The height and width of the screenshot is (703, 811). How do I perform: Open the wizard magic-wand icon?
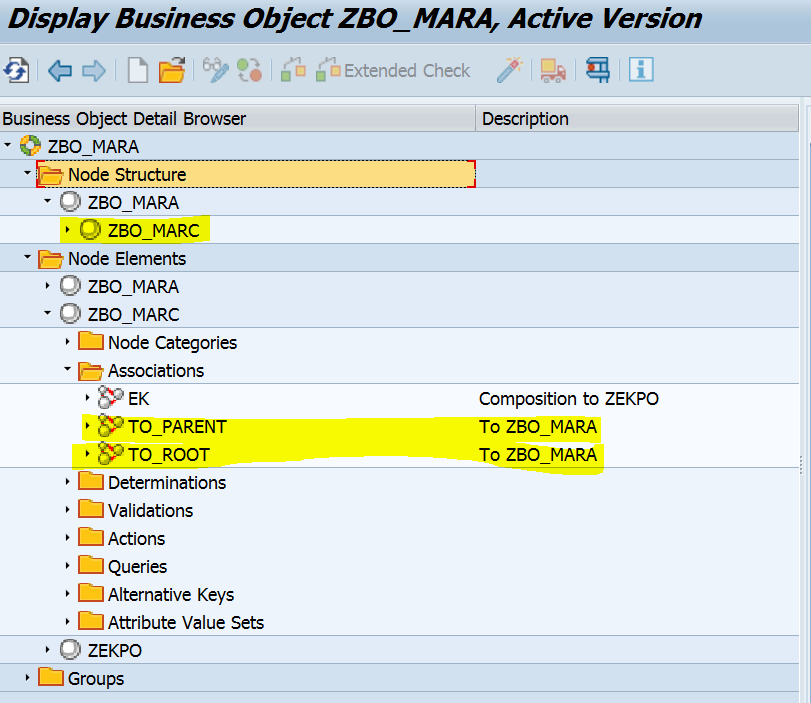pos(510,70)
